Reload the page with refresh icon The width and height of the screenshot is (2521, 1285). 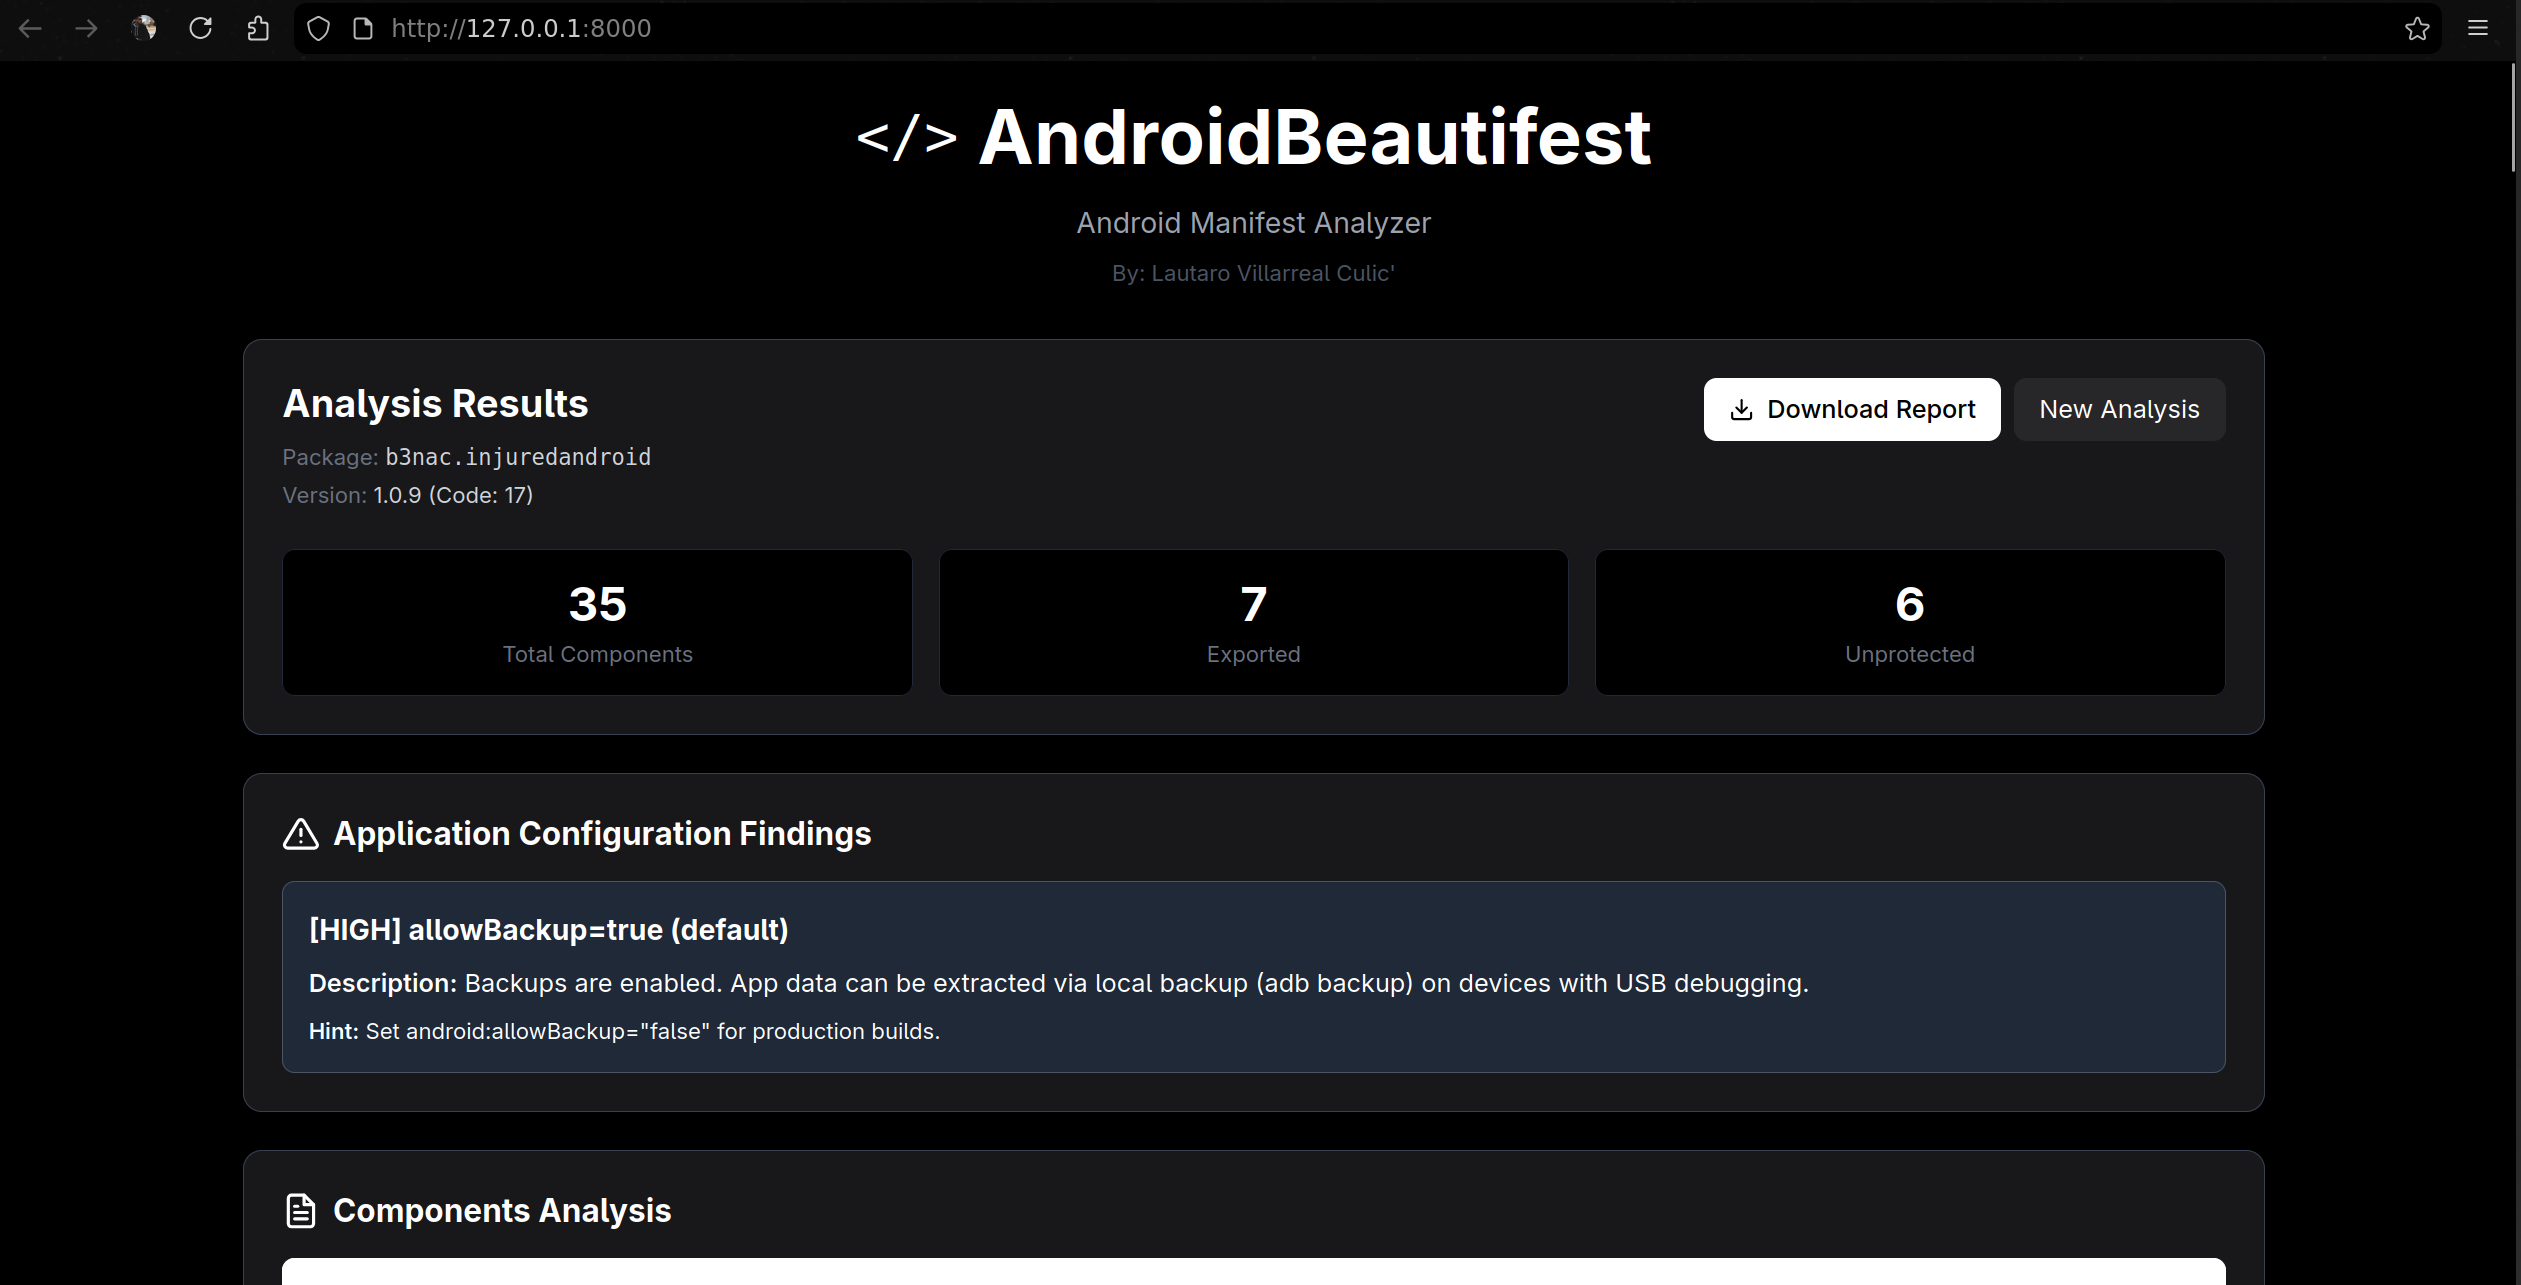(x=201, y=28)
